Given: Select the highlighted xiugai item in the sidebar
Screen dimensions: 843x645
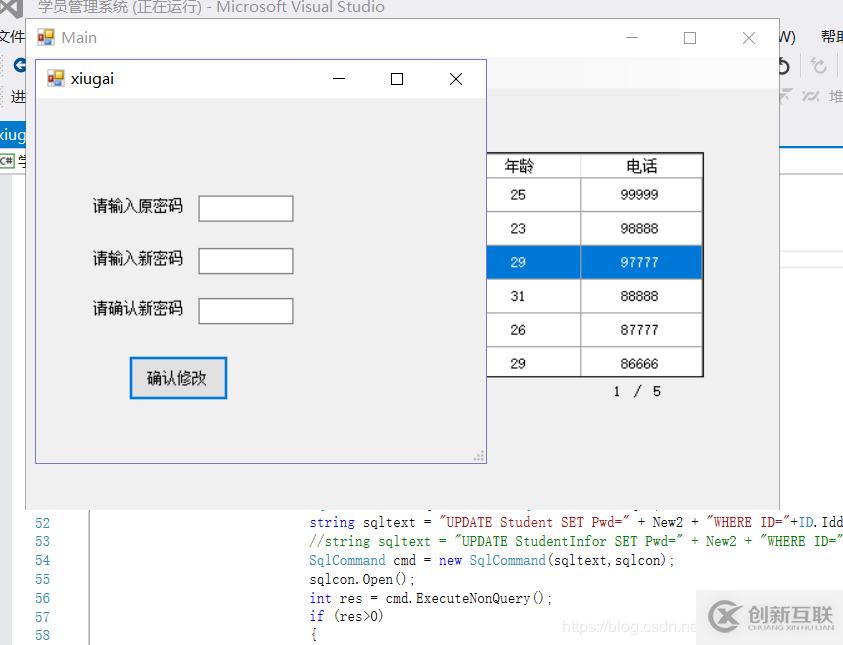Looking at the screenshot, I should click(10, 135).
